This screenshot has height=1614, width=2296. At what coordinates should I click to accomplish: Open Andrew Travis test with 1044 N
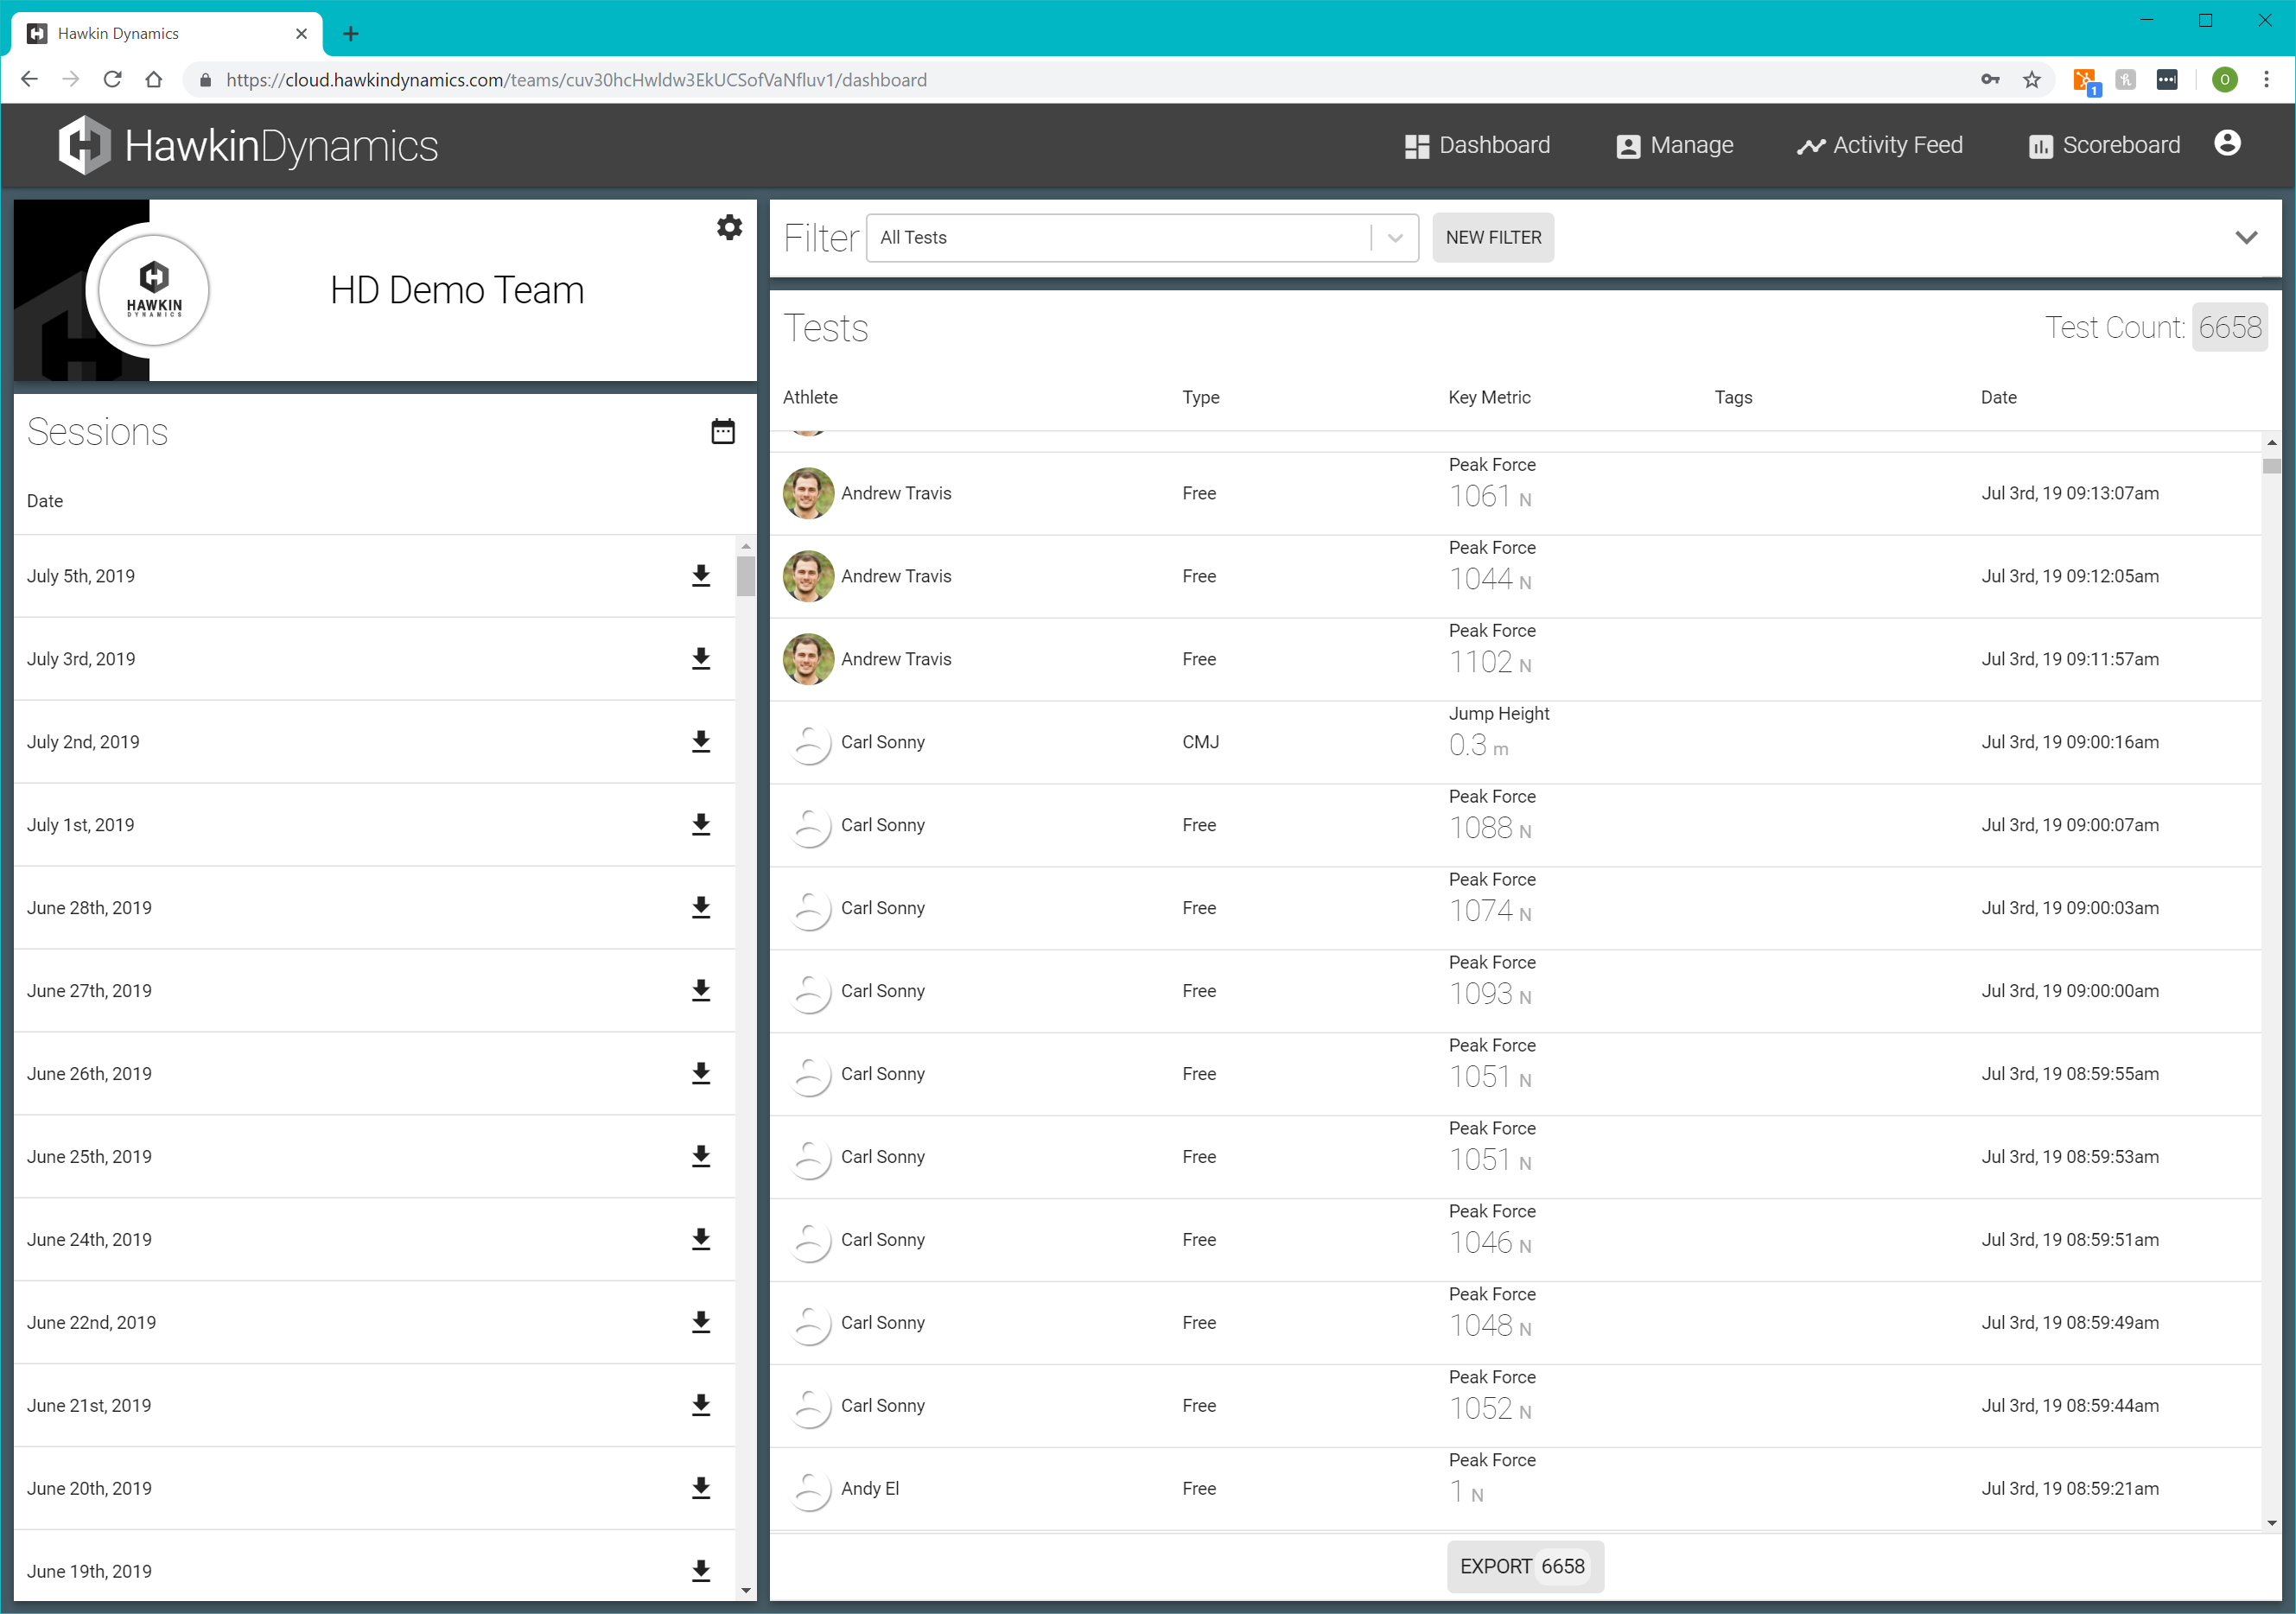(1515, 576)
